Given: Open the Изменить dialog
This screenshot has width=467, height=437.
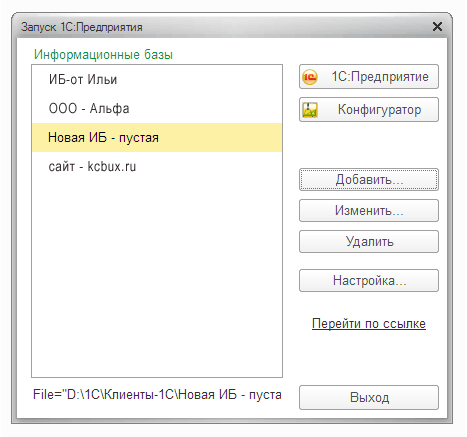Looking at the screenshot, I should pyautogui.click(x=369, y=211).
